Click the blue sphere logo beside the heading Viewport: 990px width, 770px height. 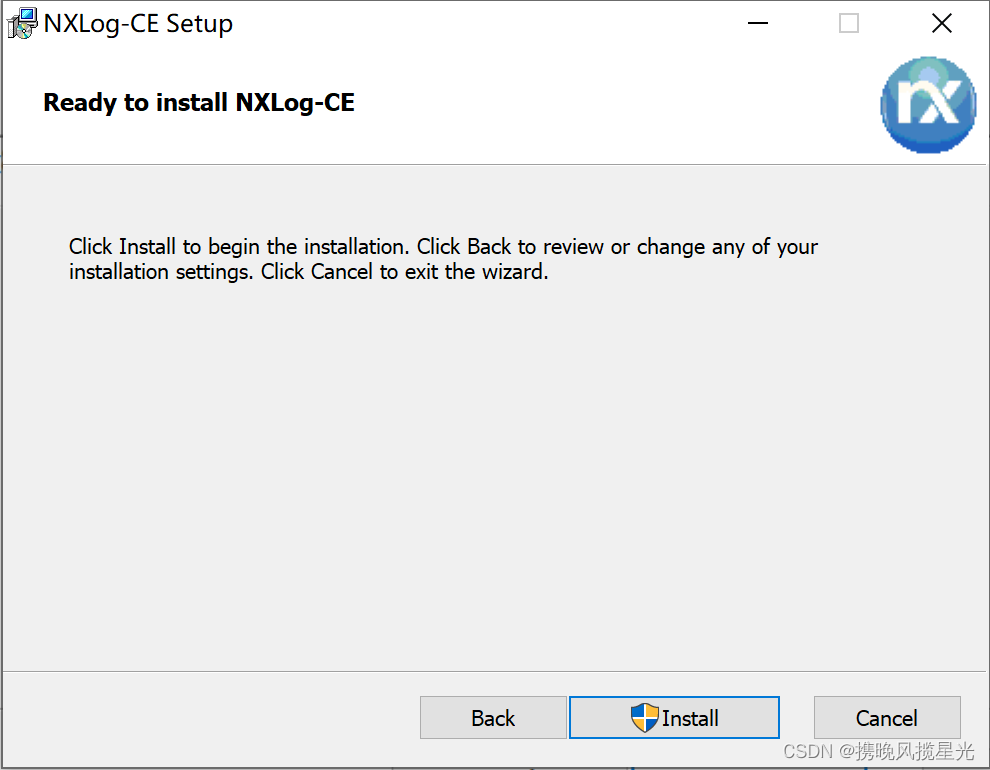point(928,105)
